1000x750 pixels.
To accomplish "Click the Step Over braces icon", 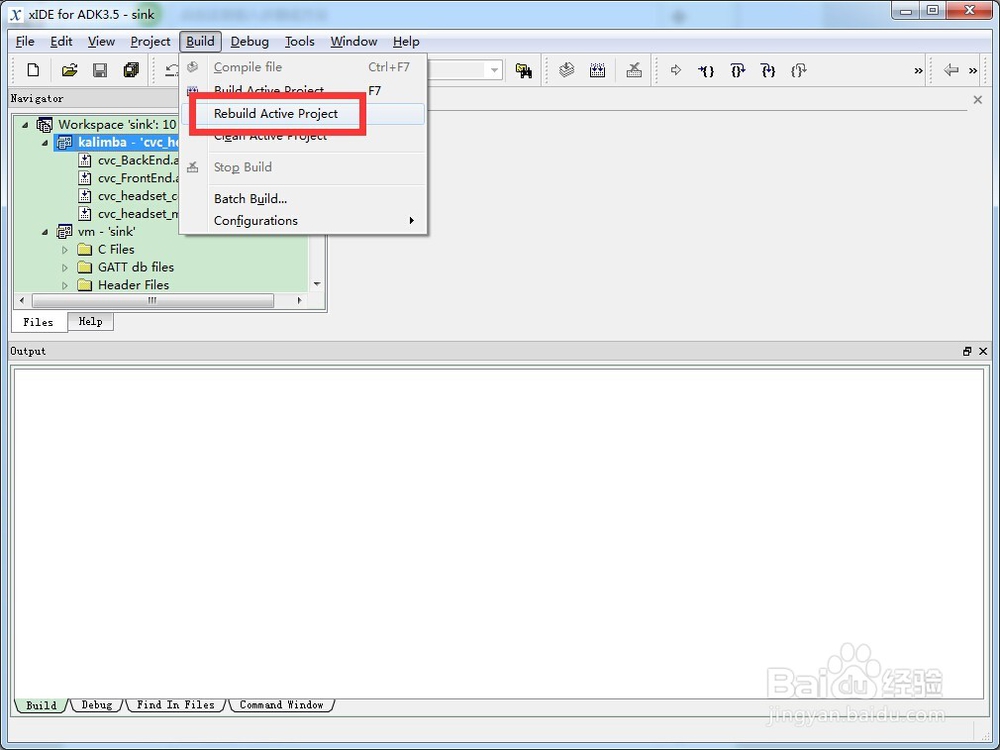I will pyautogui.click(x=737, y=70).
